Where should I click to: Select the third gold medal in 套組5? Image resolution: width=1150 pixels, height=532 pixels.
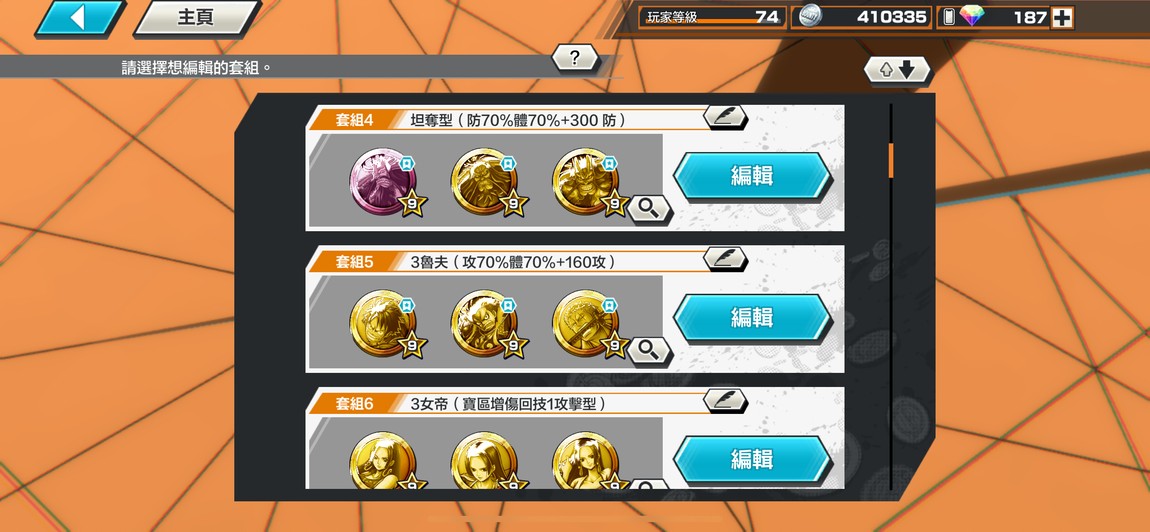(x=587, y=323)
